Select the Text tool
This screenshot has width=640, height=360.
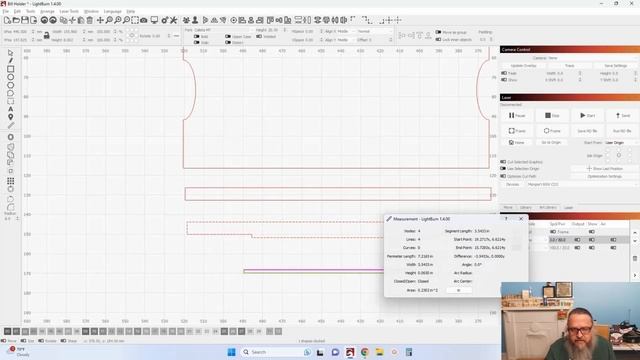click(11, 109)
